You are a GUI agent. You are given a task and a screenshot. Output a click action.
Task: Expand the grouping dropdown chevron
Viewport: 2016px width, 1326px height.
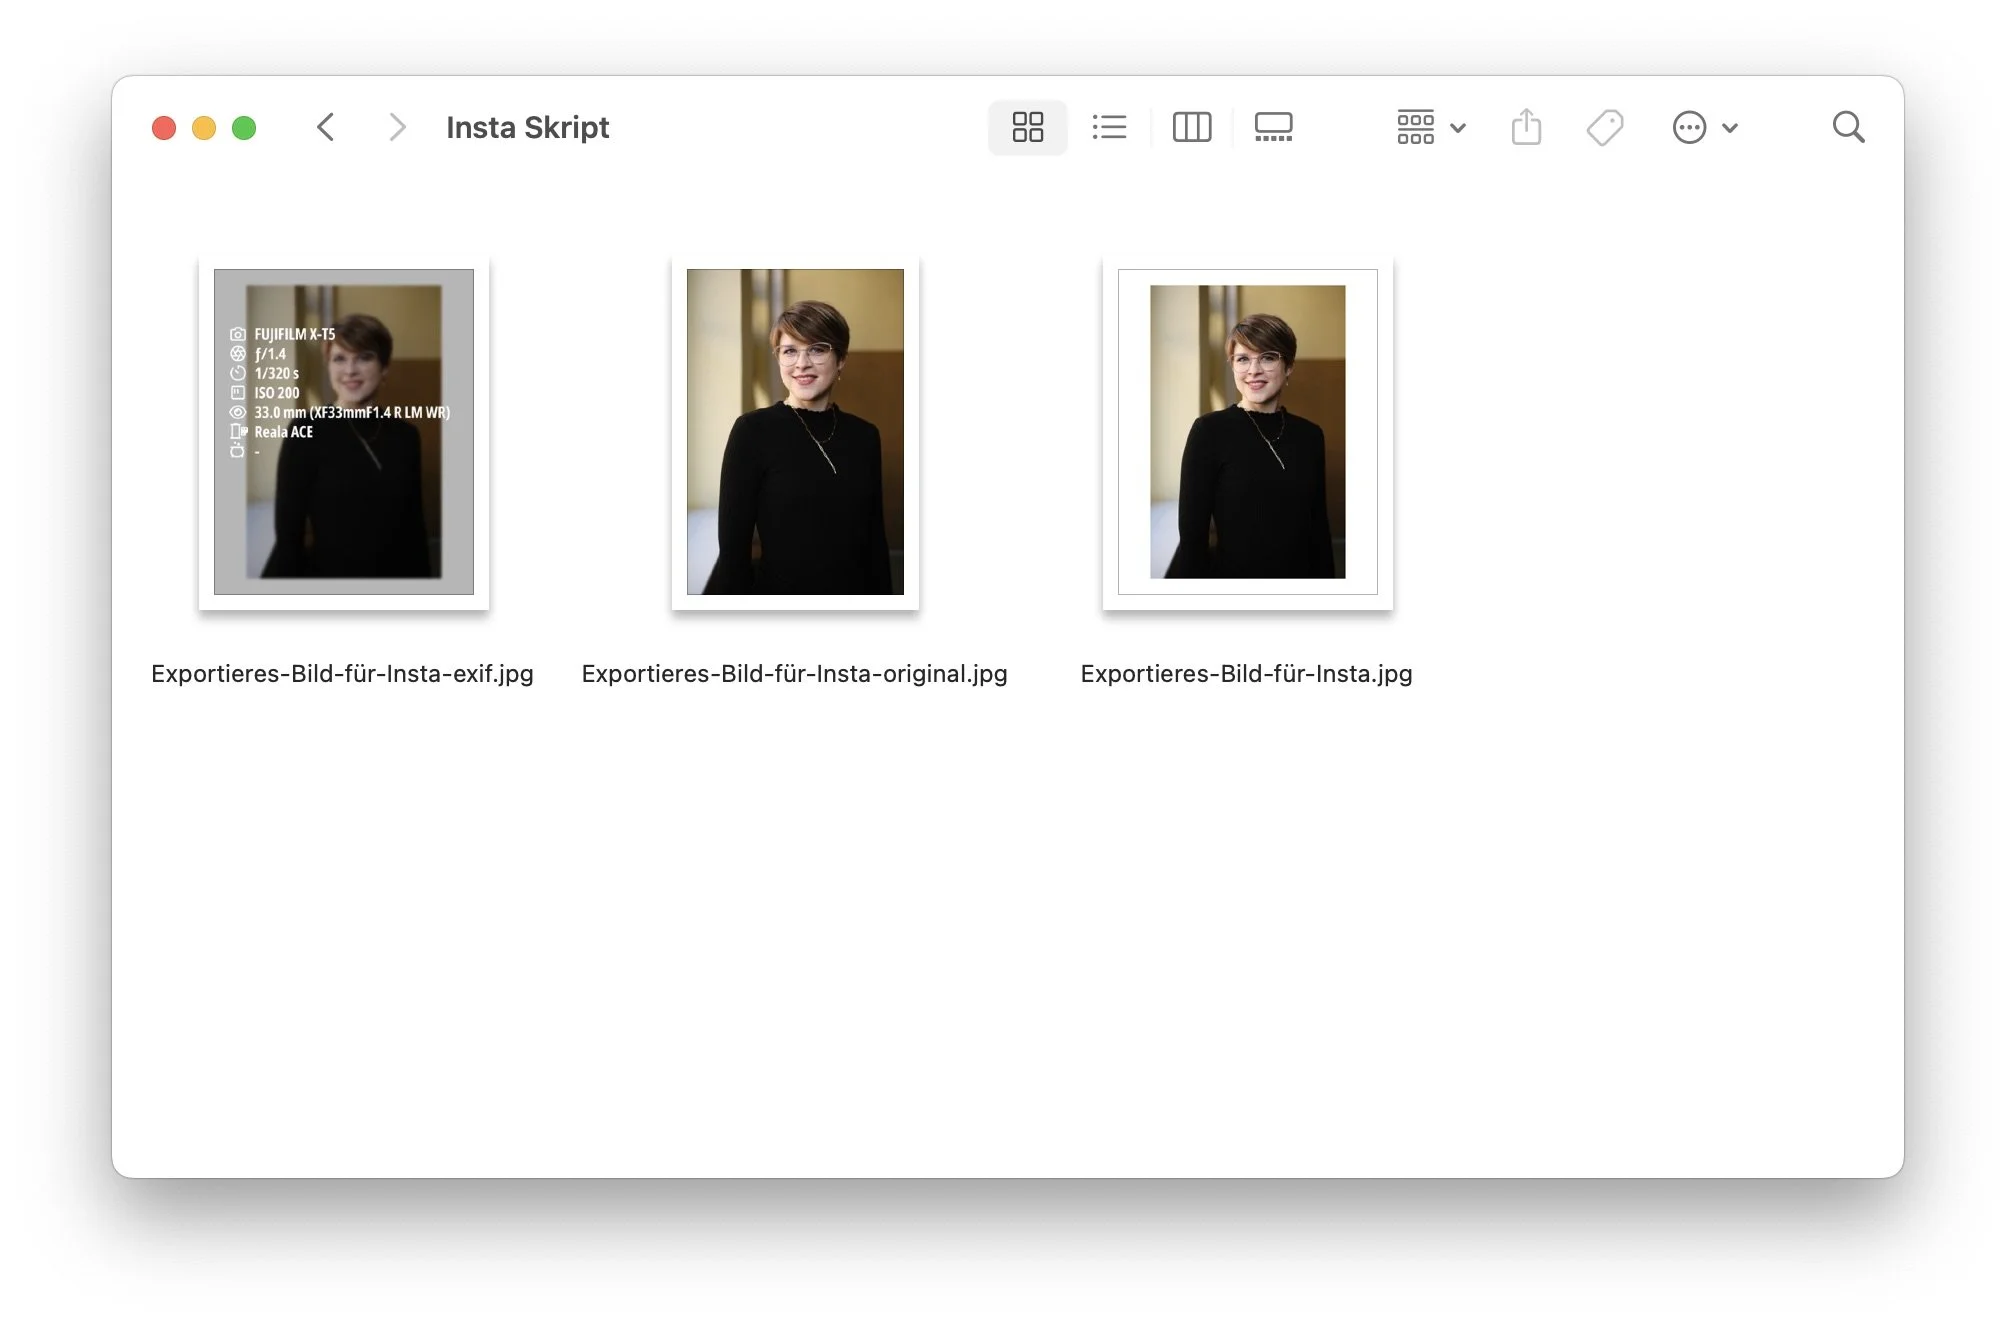coord(1458,128)
